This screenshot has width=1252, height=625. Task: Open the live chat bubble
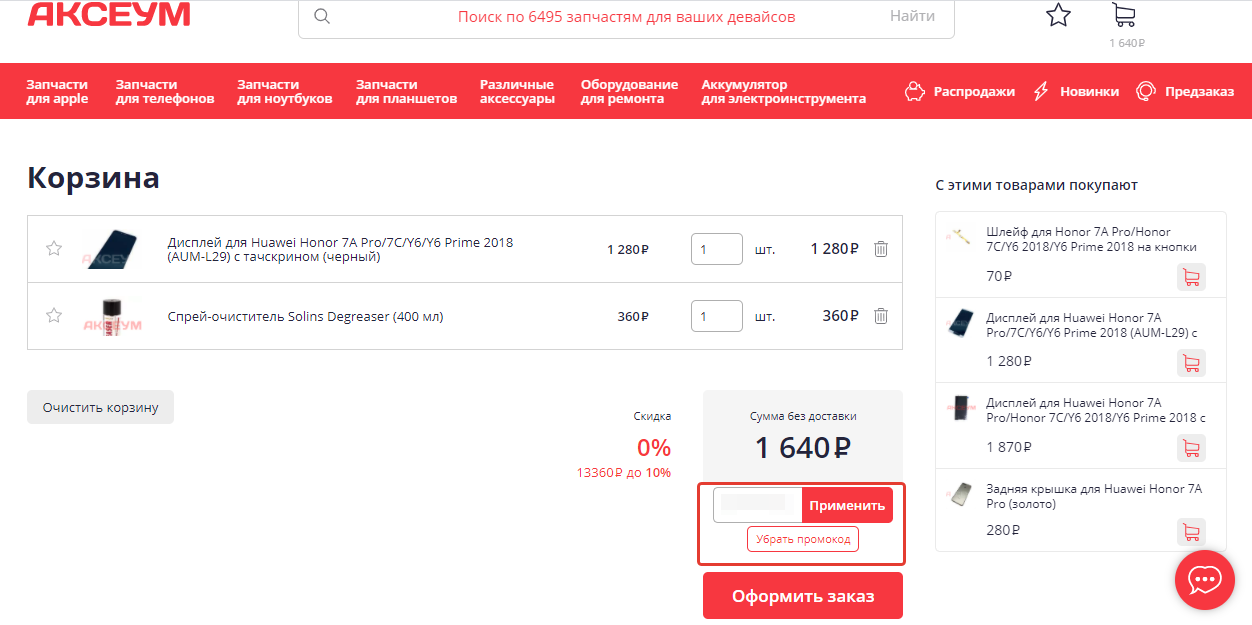[1204, 579]
